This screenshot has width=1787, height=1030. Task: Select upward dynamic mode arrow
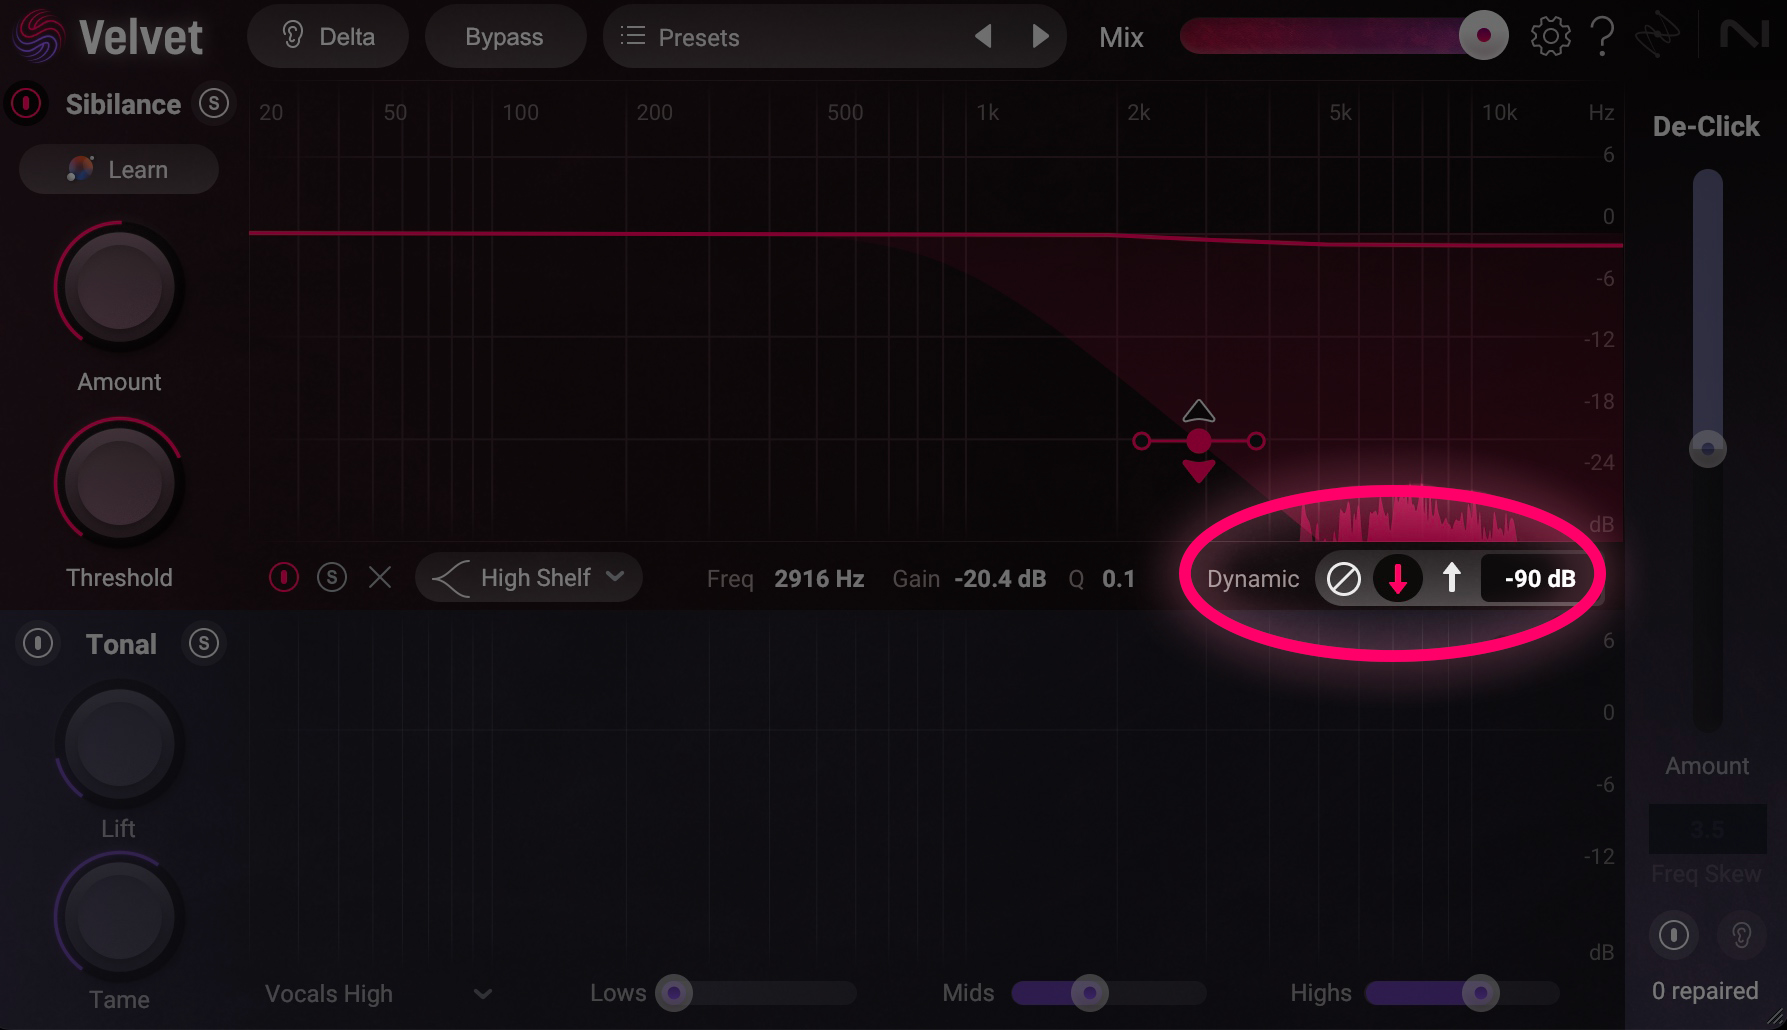pos(1451,577)
